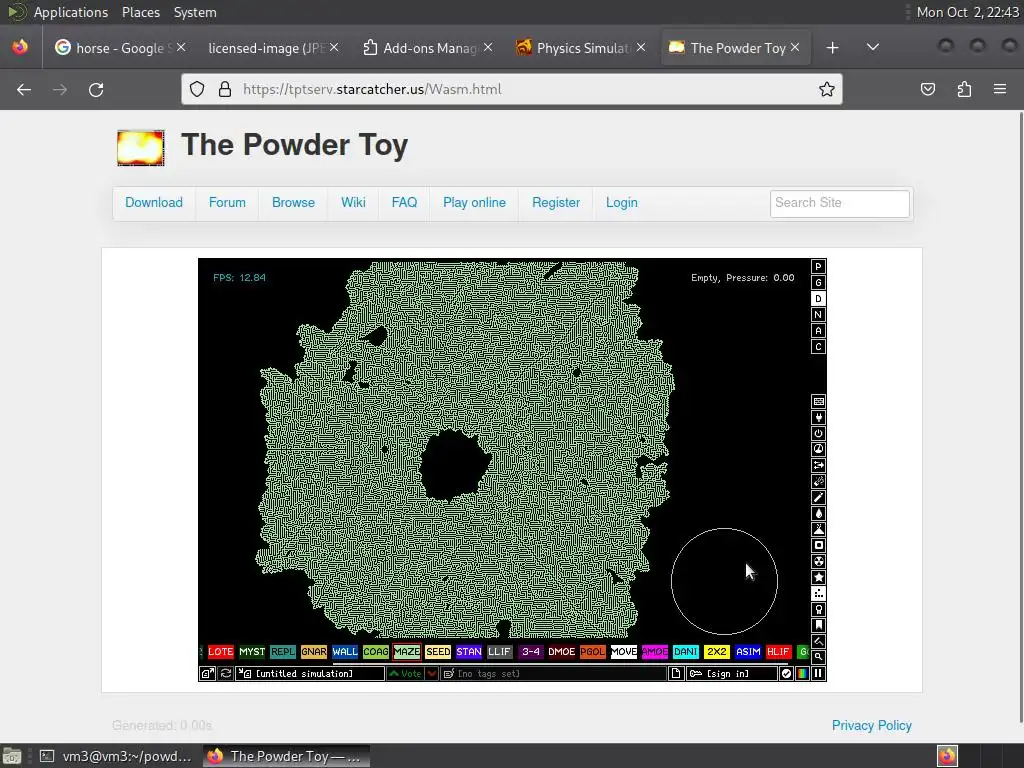Open the System menu
1024x768 pixels.
[195, 12]
